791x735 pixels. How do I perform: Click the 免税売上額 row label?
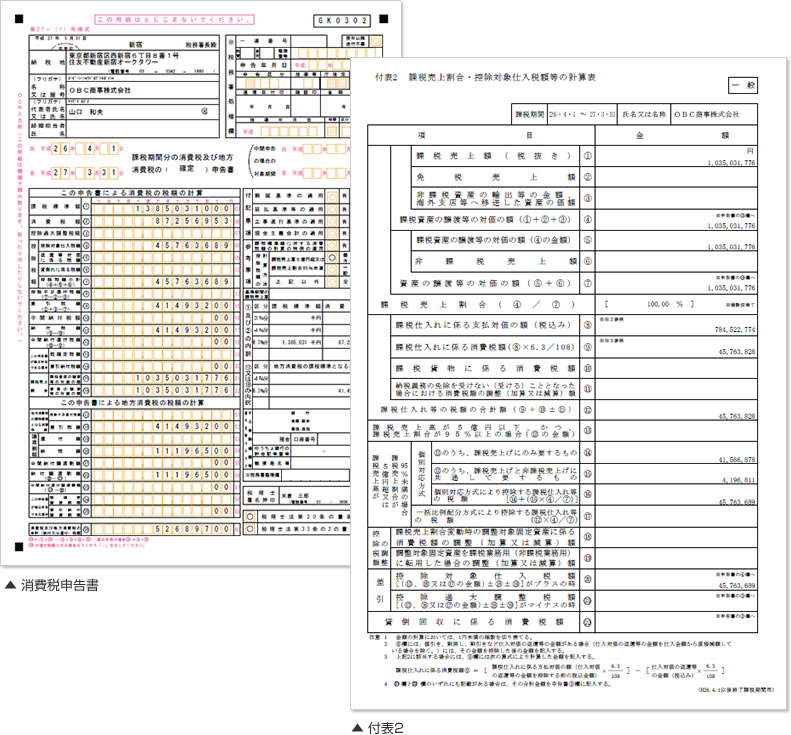[495, 177]
